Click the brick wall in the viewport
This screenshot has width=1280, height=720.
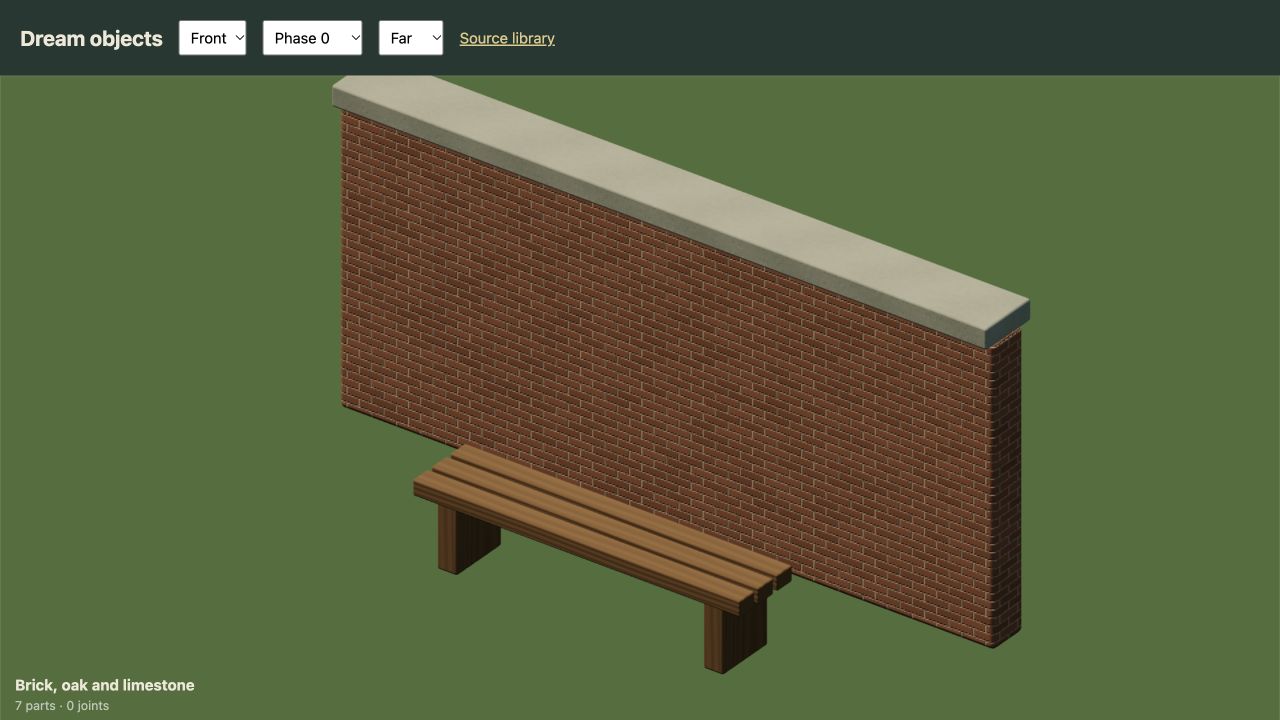coord(680,380)
